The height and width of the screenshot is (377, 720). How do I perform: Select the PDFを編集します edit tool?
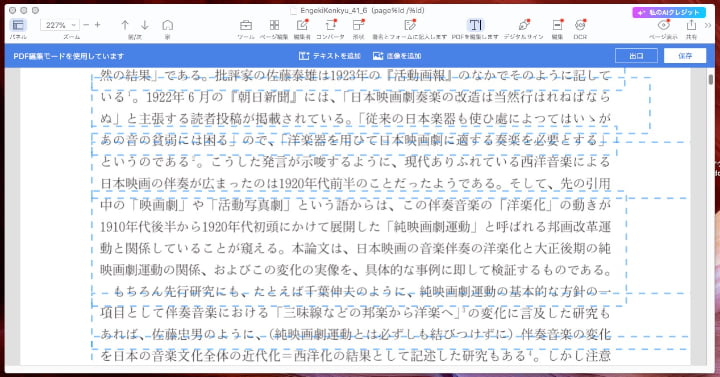[x=475, y=25]
